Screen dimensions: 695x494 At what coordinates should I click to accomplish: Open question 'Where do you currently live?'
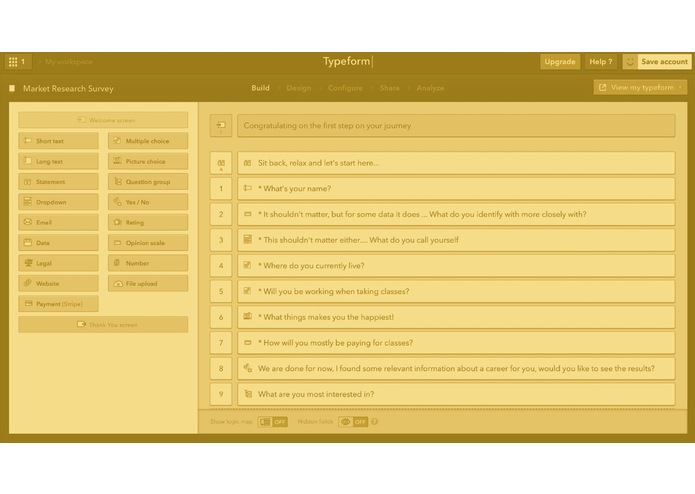point(456,266)
